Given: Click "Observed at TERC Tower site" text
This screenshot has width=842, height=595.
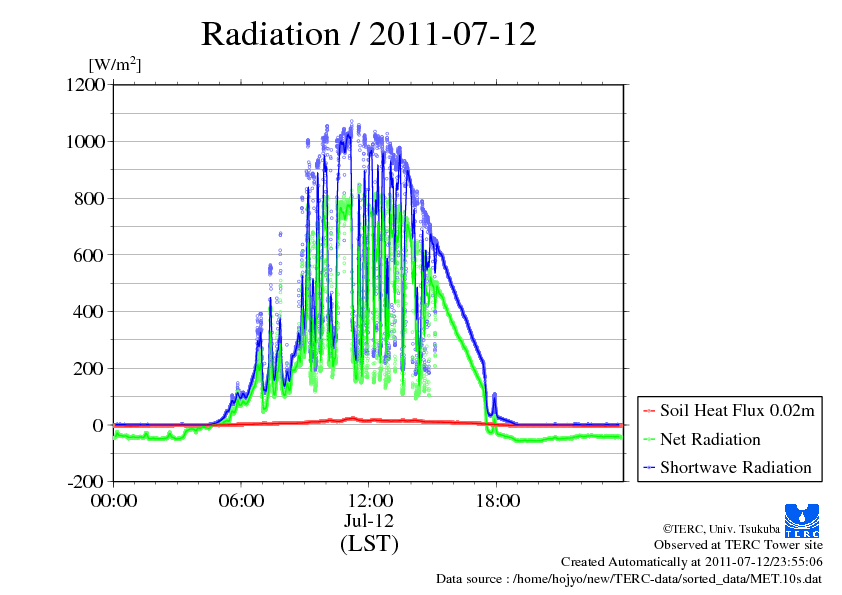Looking at the screenshot, I should pyautogui.click(x=738, y=545).
